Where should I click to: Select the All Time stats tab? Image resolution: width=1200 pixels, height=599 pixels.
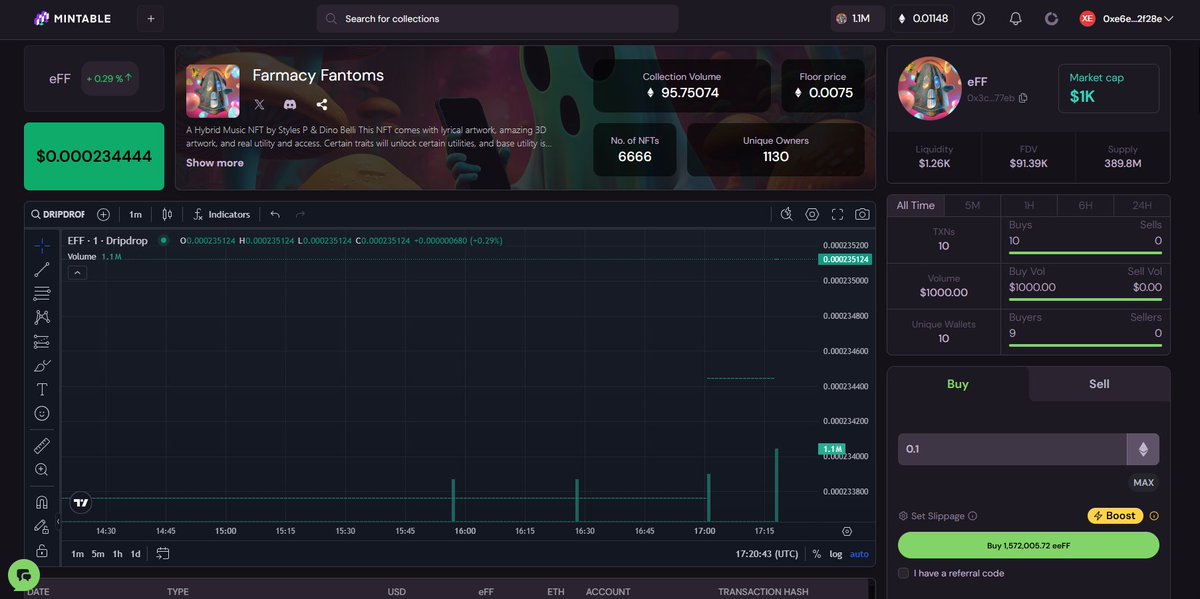(916, 205)
